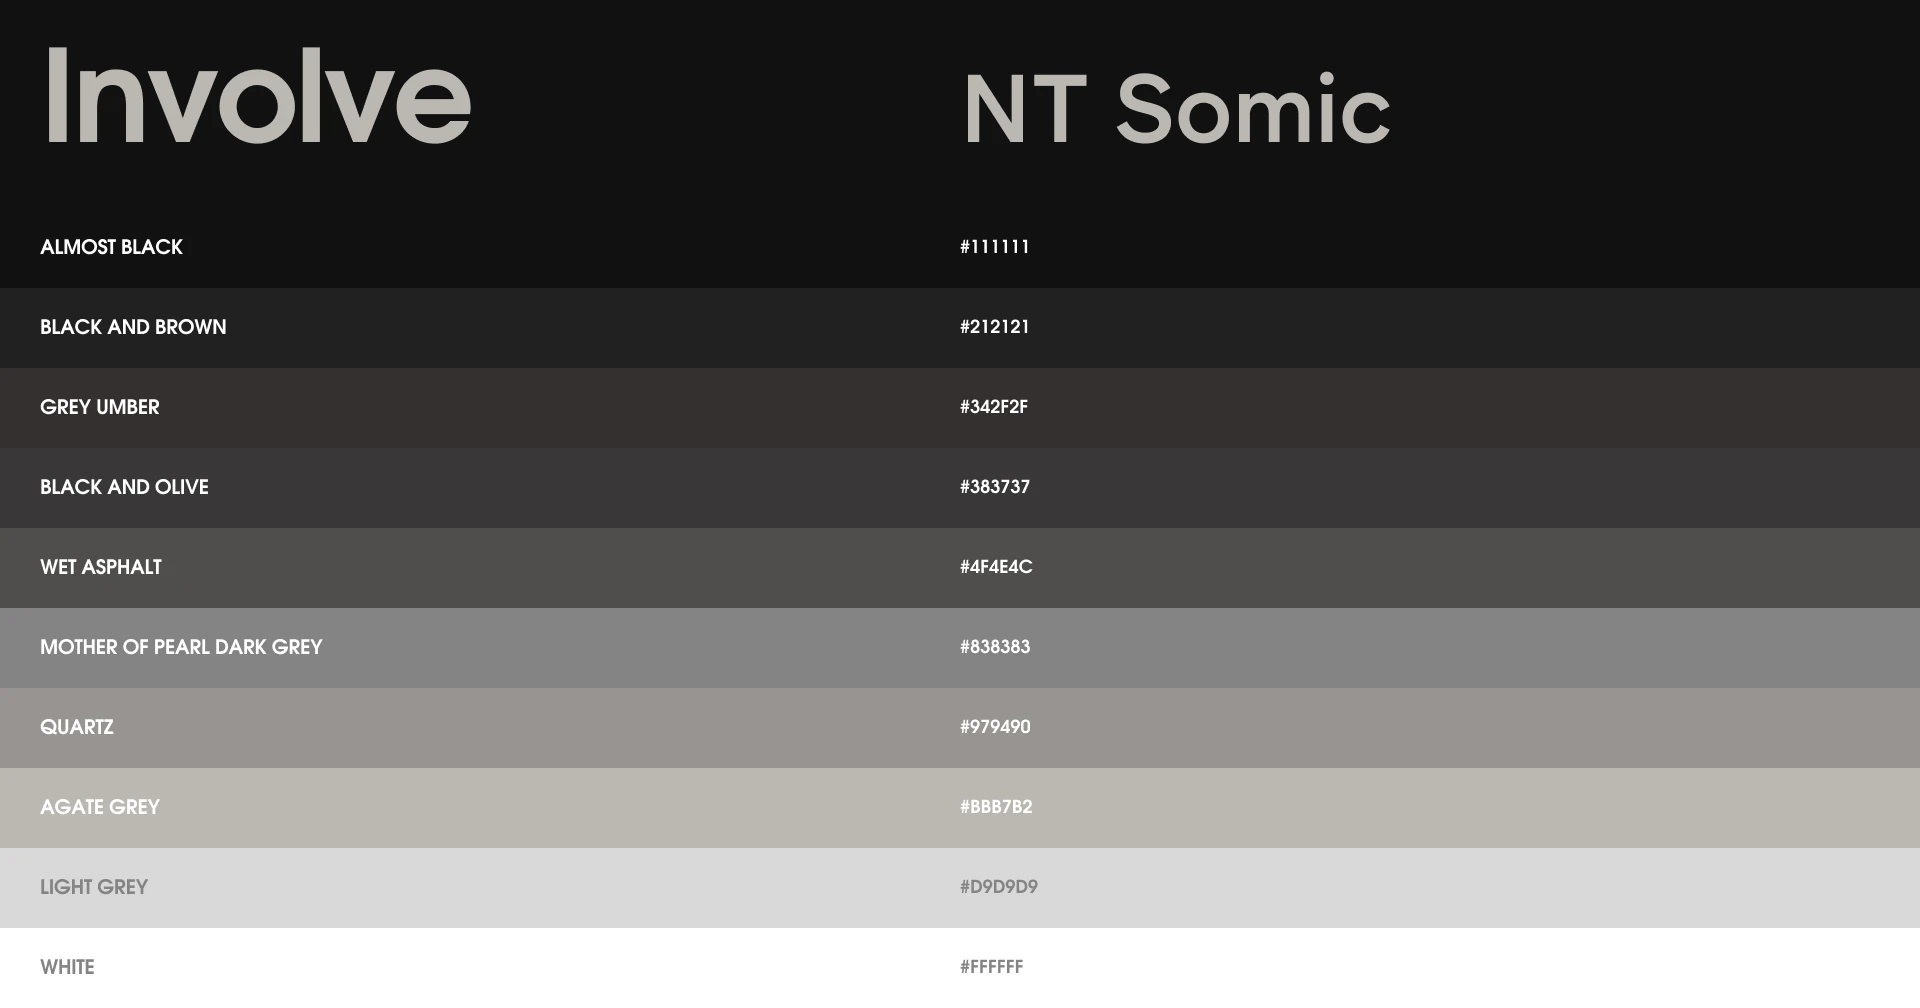Click the #111111 hex code

pos(994,247)
